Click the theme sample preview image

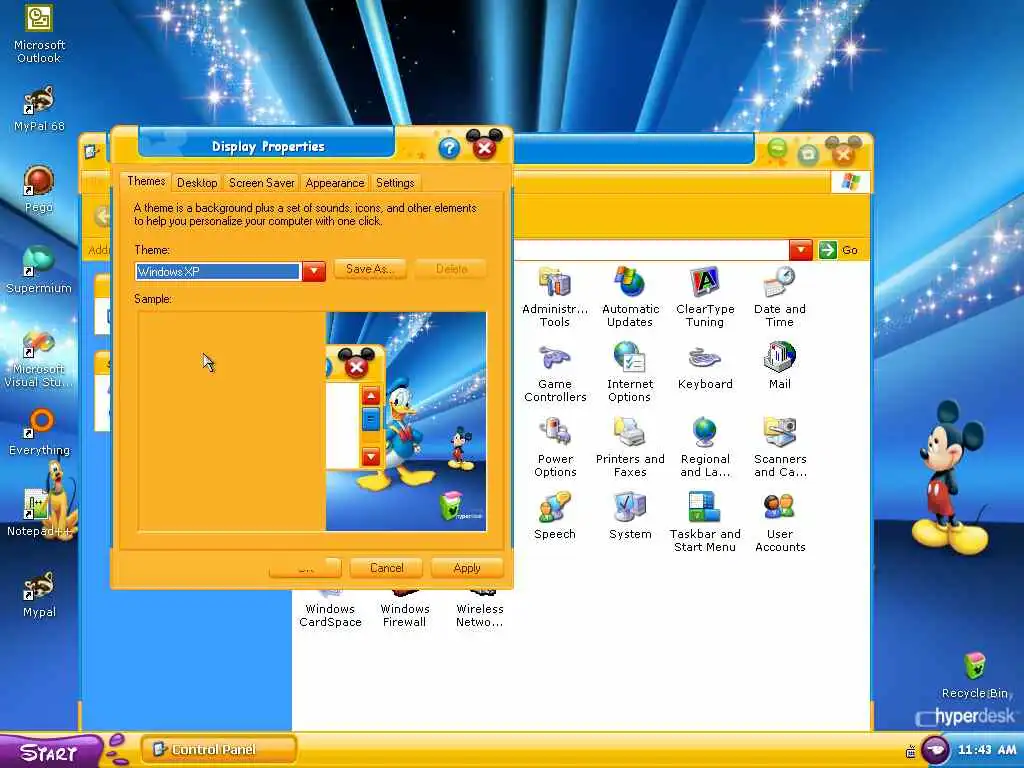coord(406,421)
